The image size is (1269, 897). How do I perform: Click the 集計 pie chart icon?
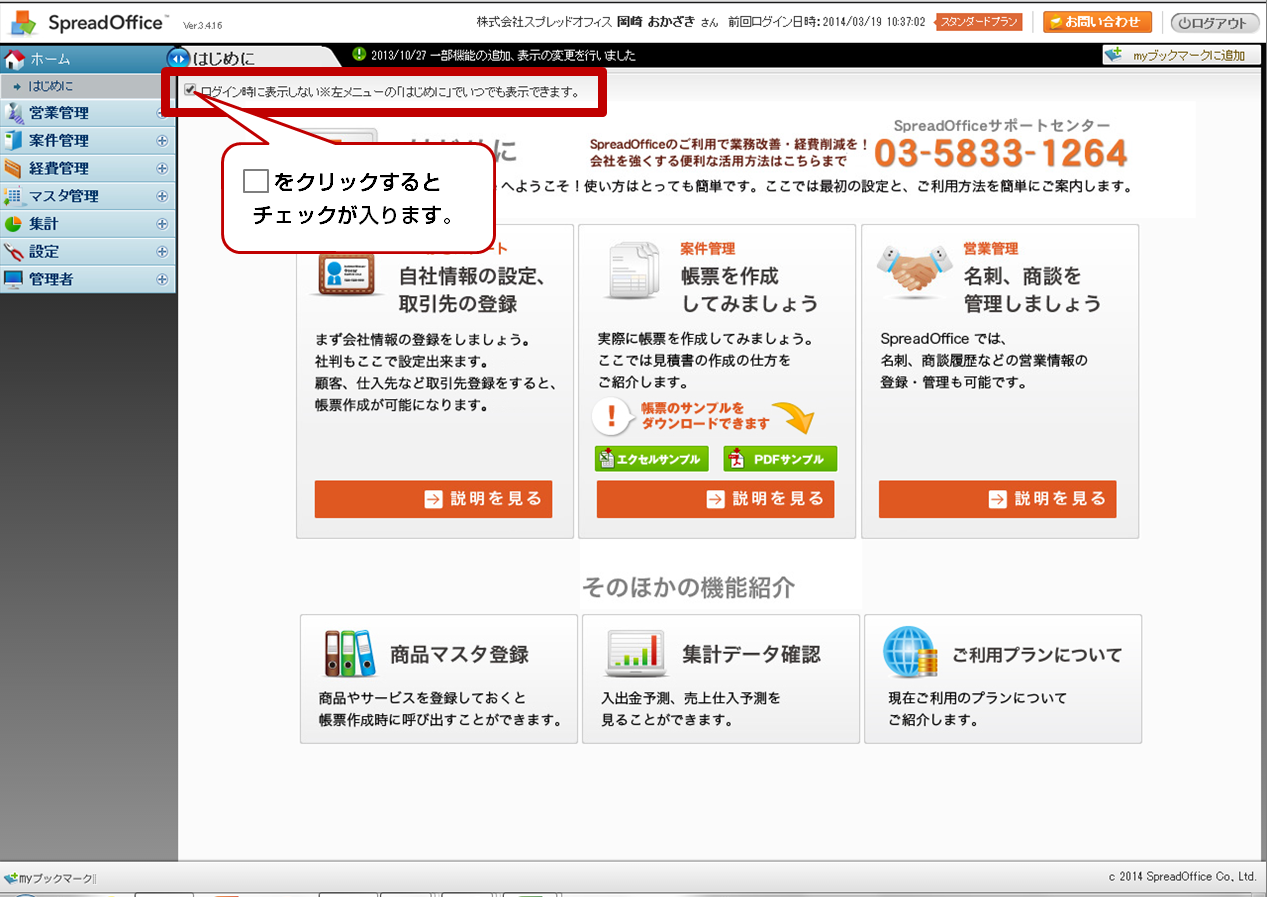(14, 224)
